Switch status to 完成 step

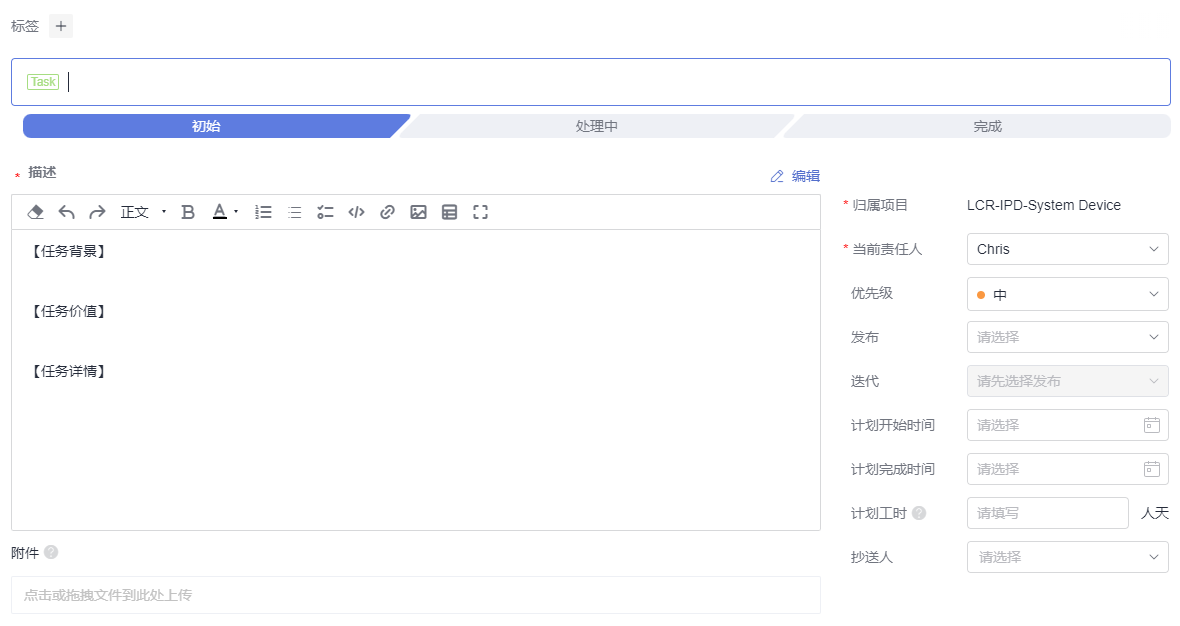987,126
